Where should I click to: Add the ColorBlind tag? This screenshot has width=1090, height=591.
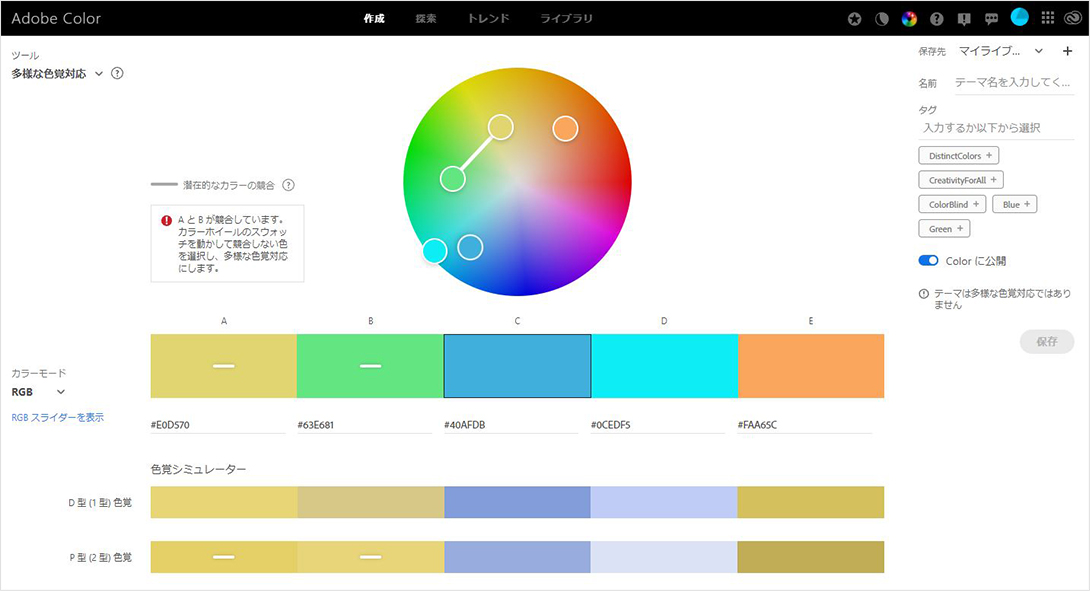click(952, 204)
